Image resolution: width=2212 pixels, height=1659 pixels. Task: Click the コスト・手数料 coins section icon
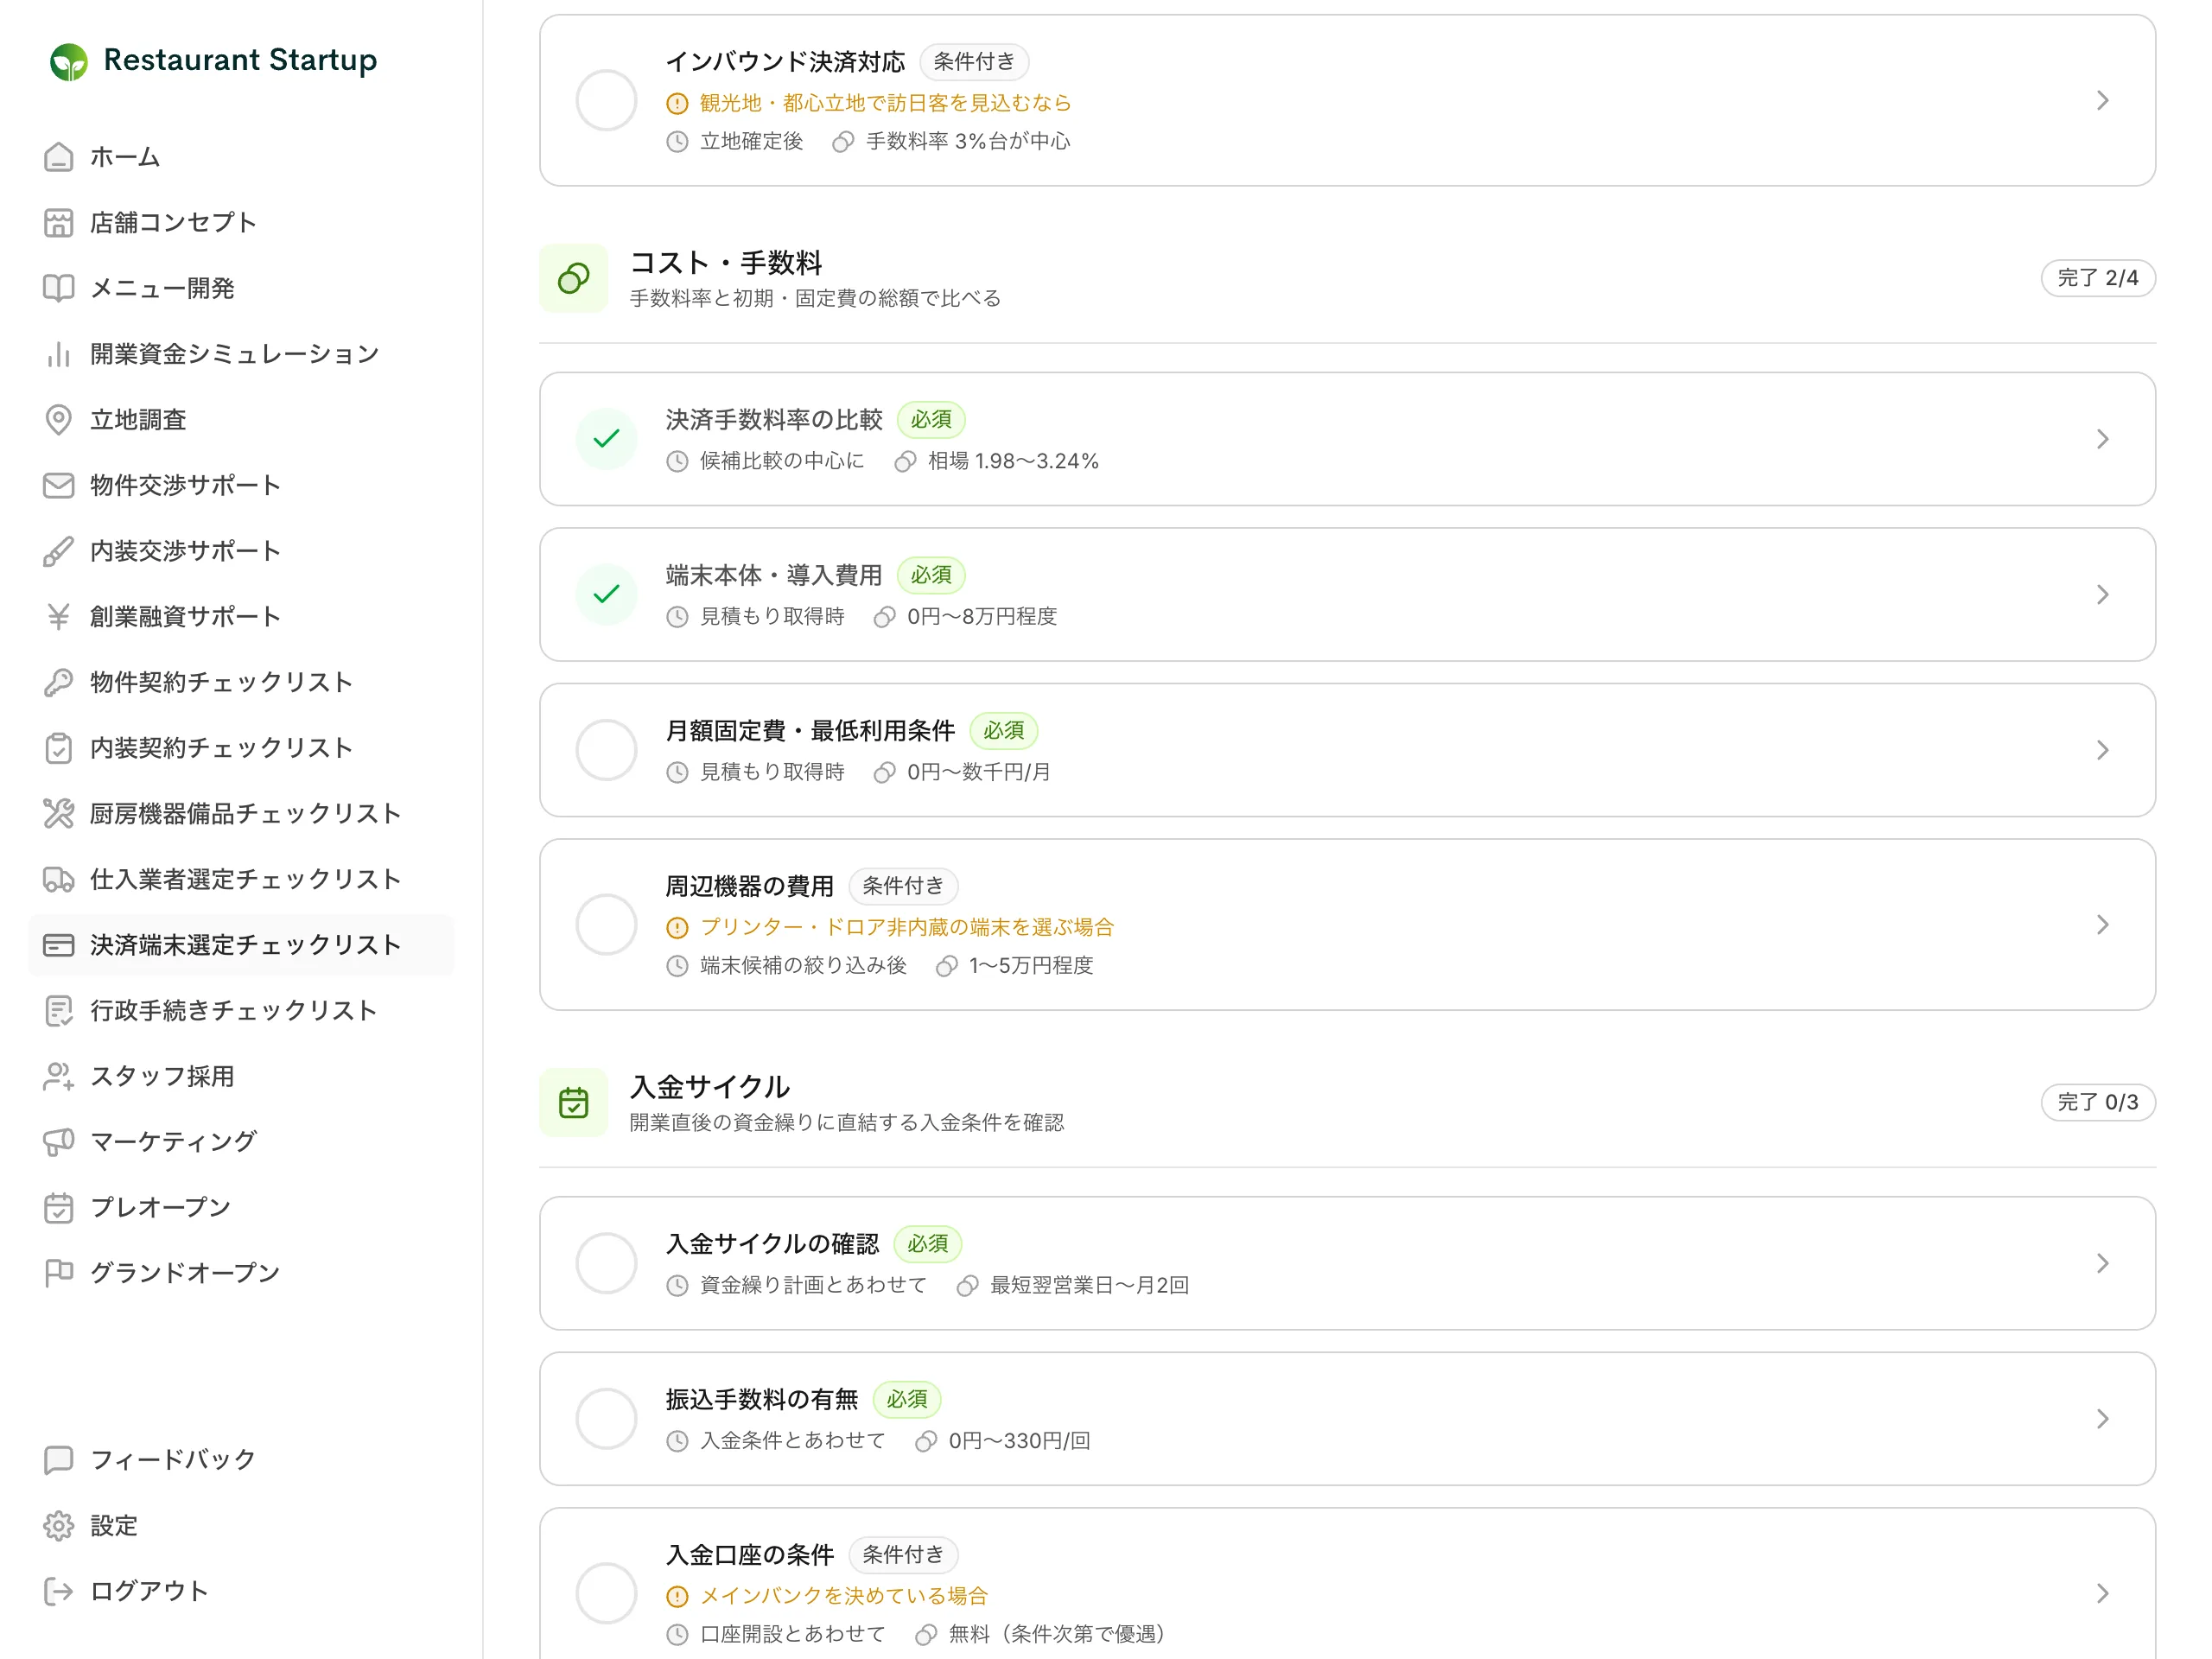pyautogui.click(x=573, y=278)
